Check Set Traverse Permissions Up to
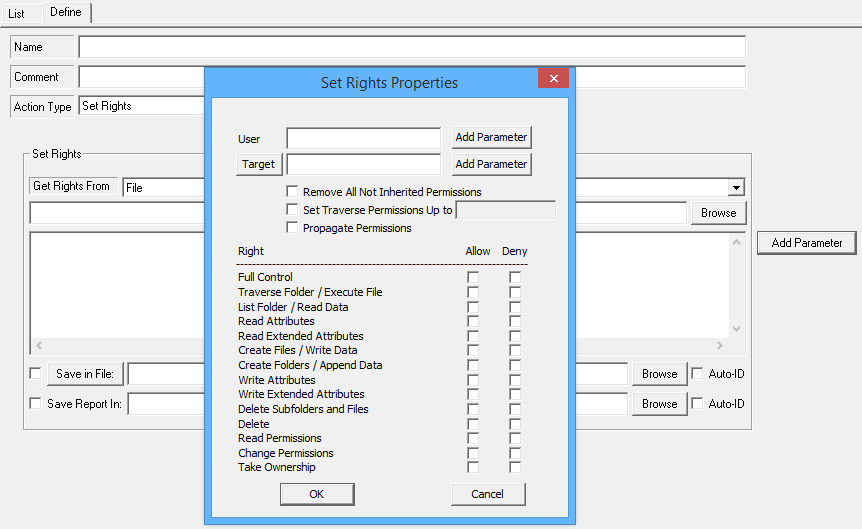 [x=292, y=210]
